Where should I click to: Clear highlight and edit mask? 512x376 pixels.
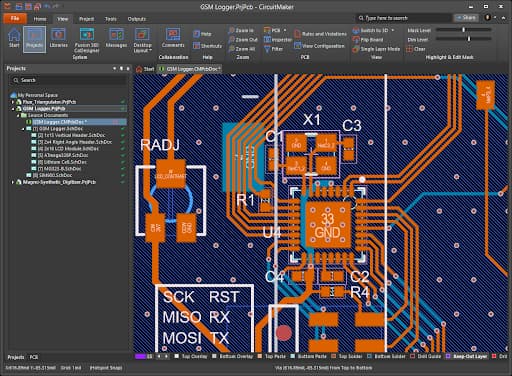tap(416, 49)
